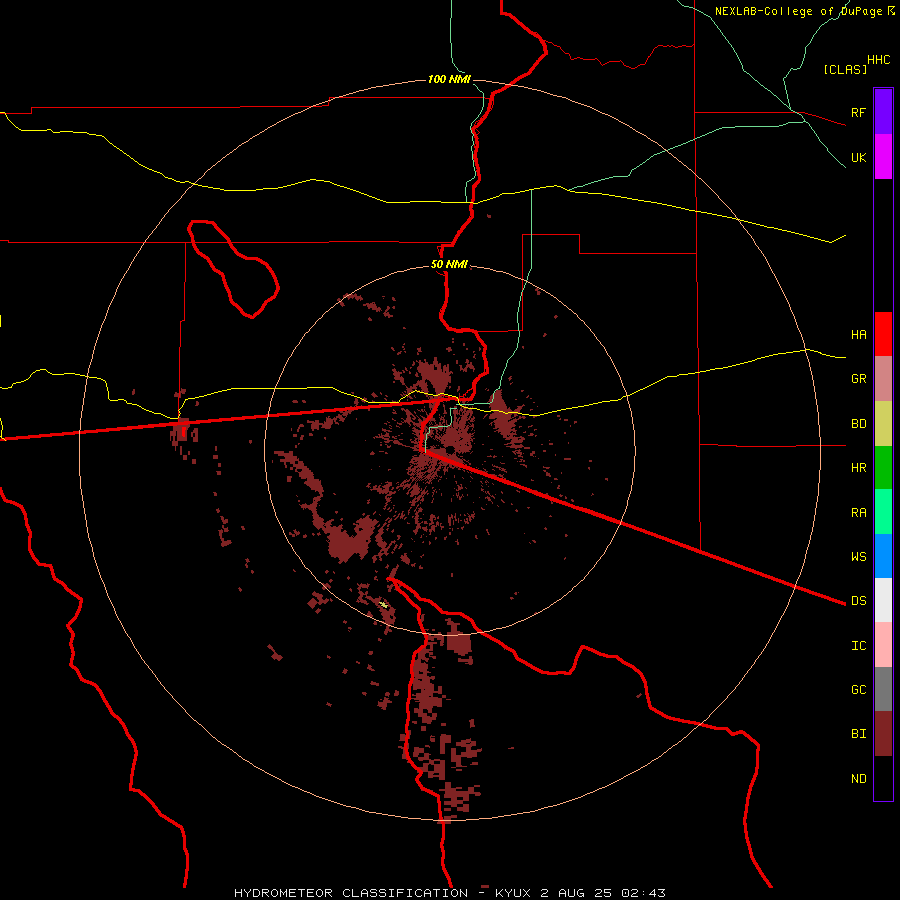Click the GR legend label

click(858, 379)
